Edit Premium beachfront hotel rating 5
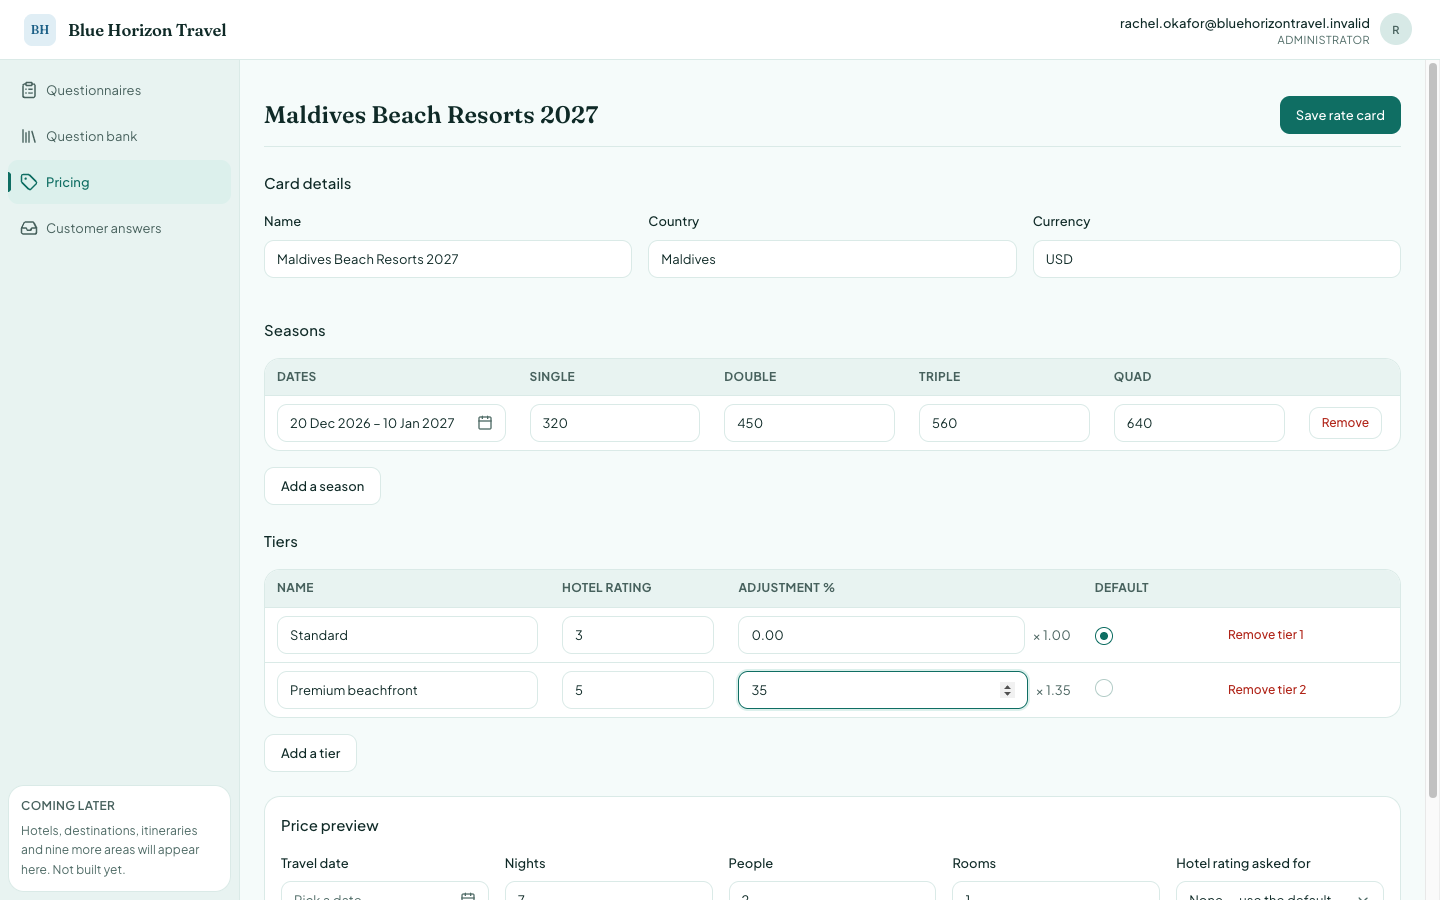The width and height of the screenshot is (1440, 900). [638, 690]
